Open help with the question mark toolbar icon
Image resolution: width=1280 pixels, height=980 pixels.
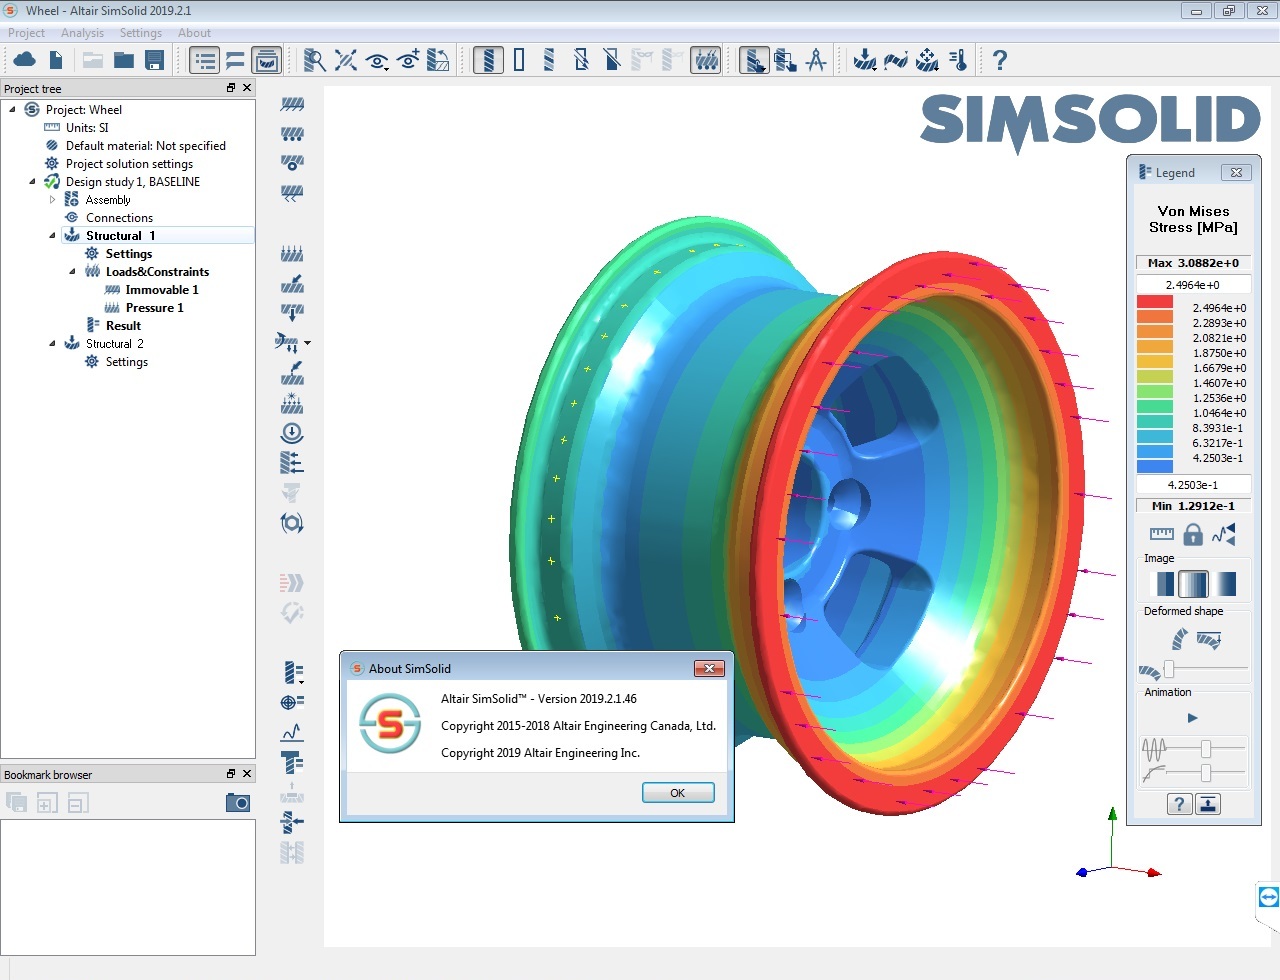point(999,61)
